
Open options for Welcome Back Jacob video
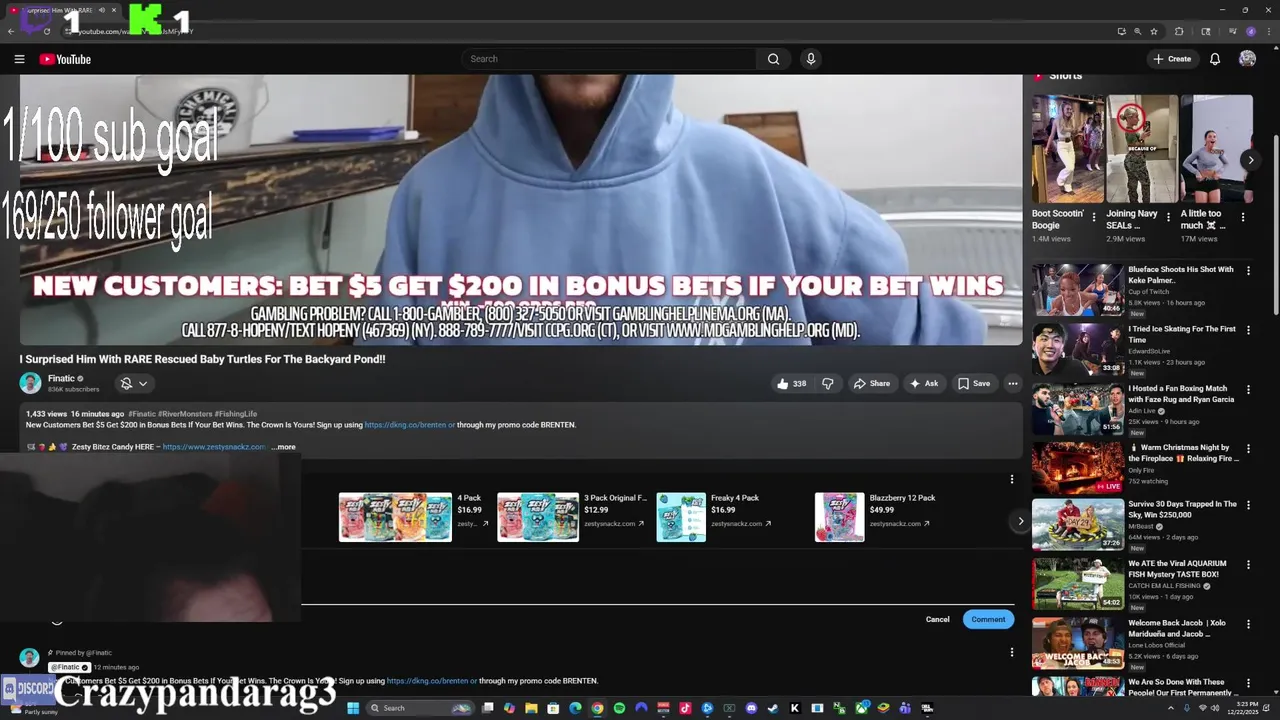coord(1248,623)
